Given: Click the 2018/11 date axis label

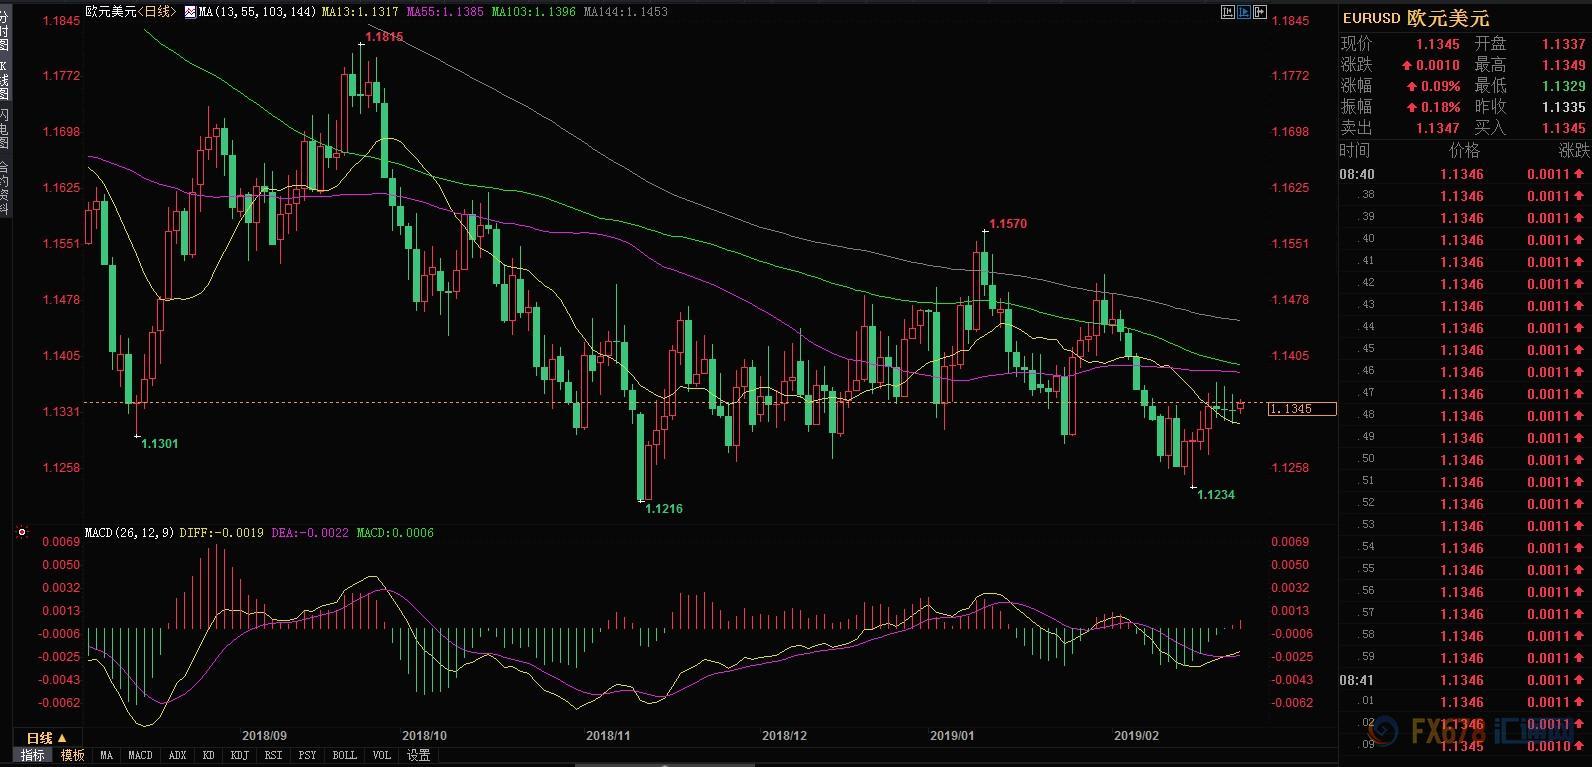Looking at the screenshot, I should (608, 736).
